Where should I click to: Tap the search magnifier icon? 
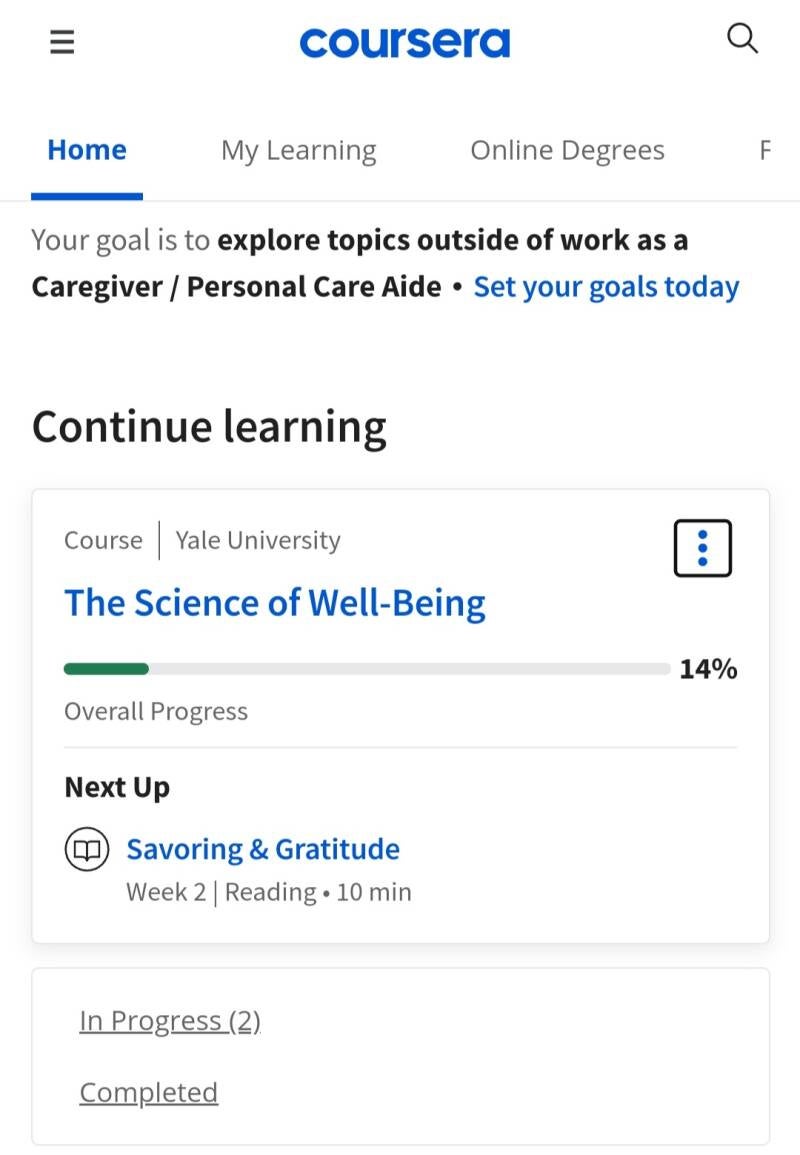742,40
